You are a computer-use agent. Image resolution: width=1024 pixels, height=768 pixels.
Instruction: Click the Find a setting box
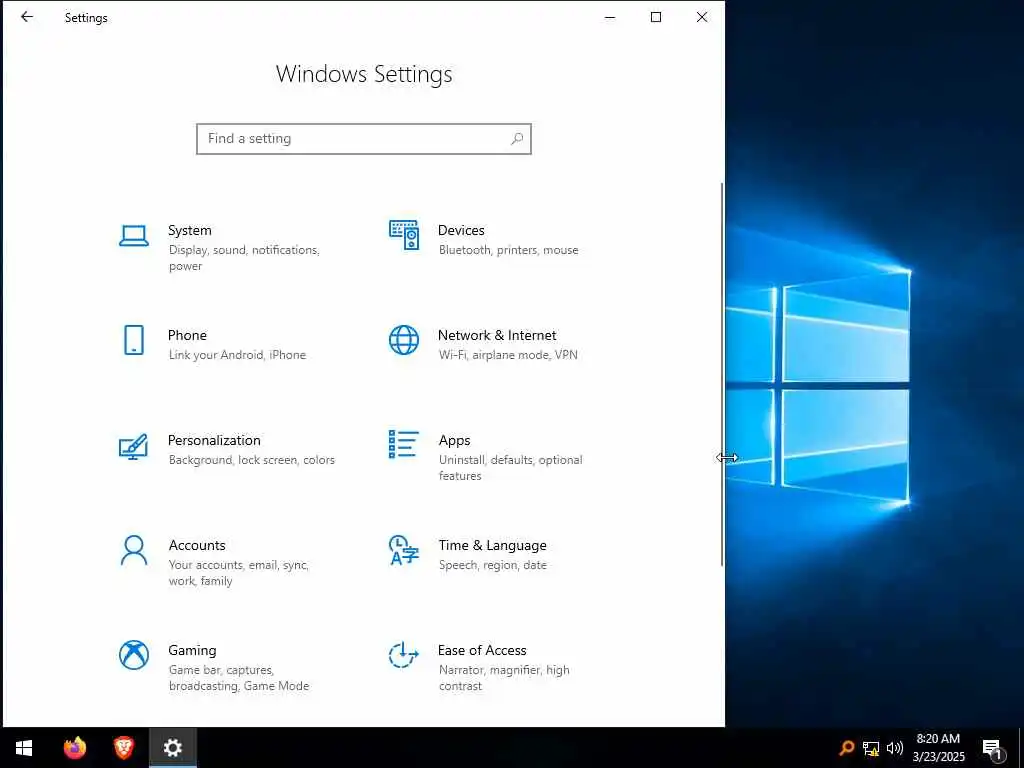364,138
